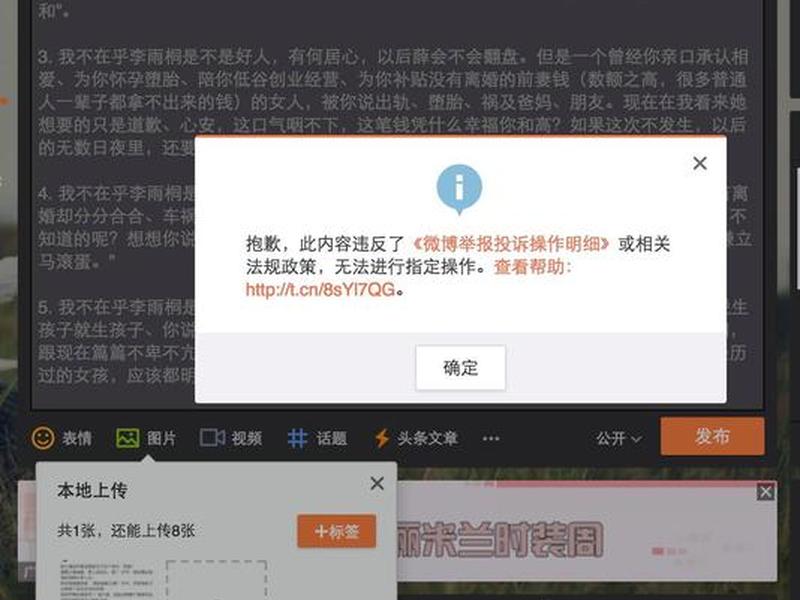Click the 表情 label
The height and width of the screenshot is (600, 800).
(x=77, y=438)
